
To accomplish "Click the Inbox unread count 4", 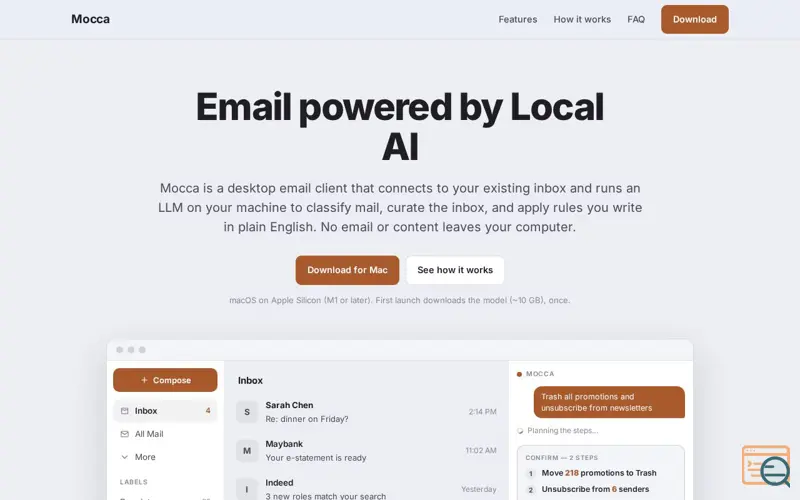I will 208,411.
